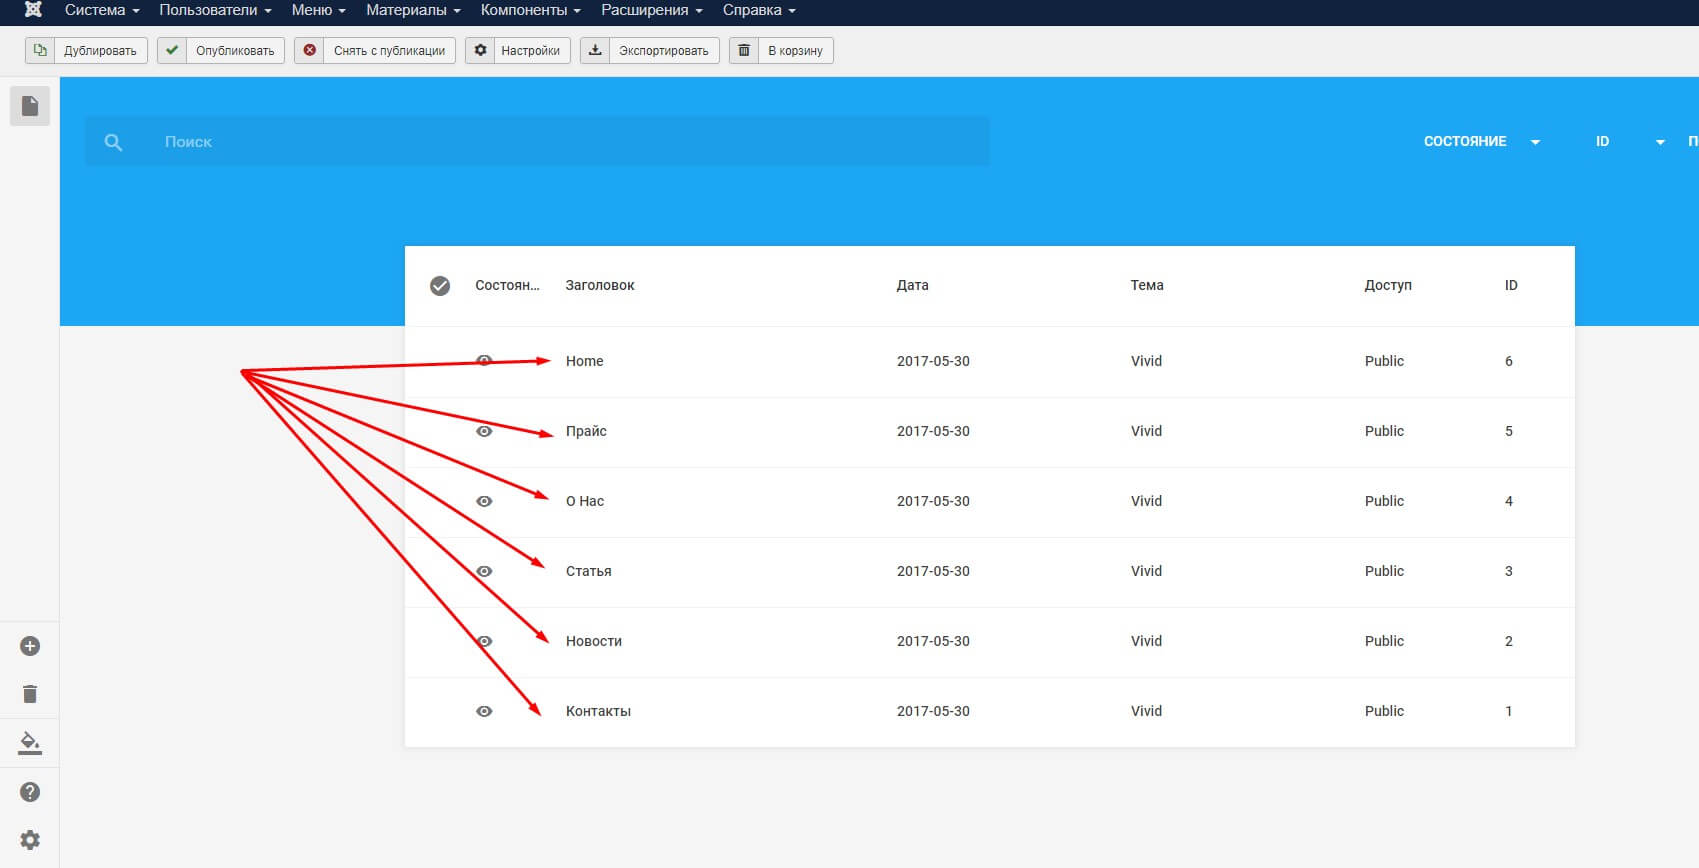Open the sidebar settings gear icon
This screenshot has width=1699, height=868.
pos(30,840)
